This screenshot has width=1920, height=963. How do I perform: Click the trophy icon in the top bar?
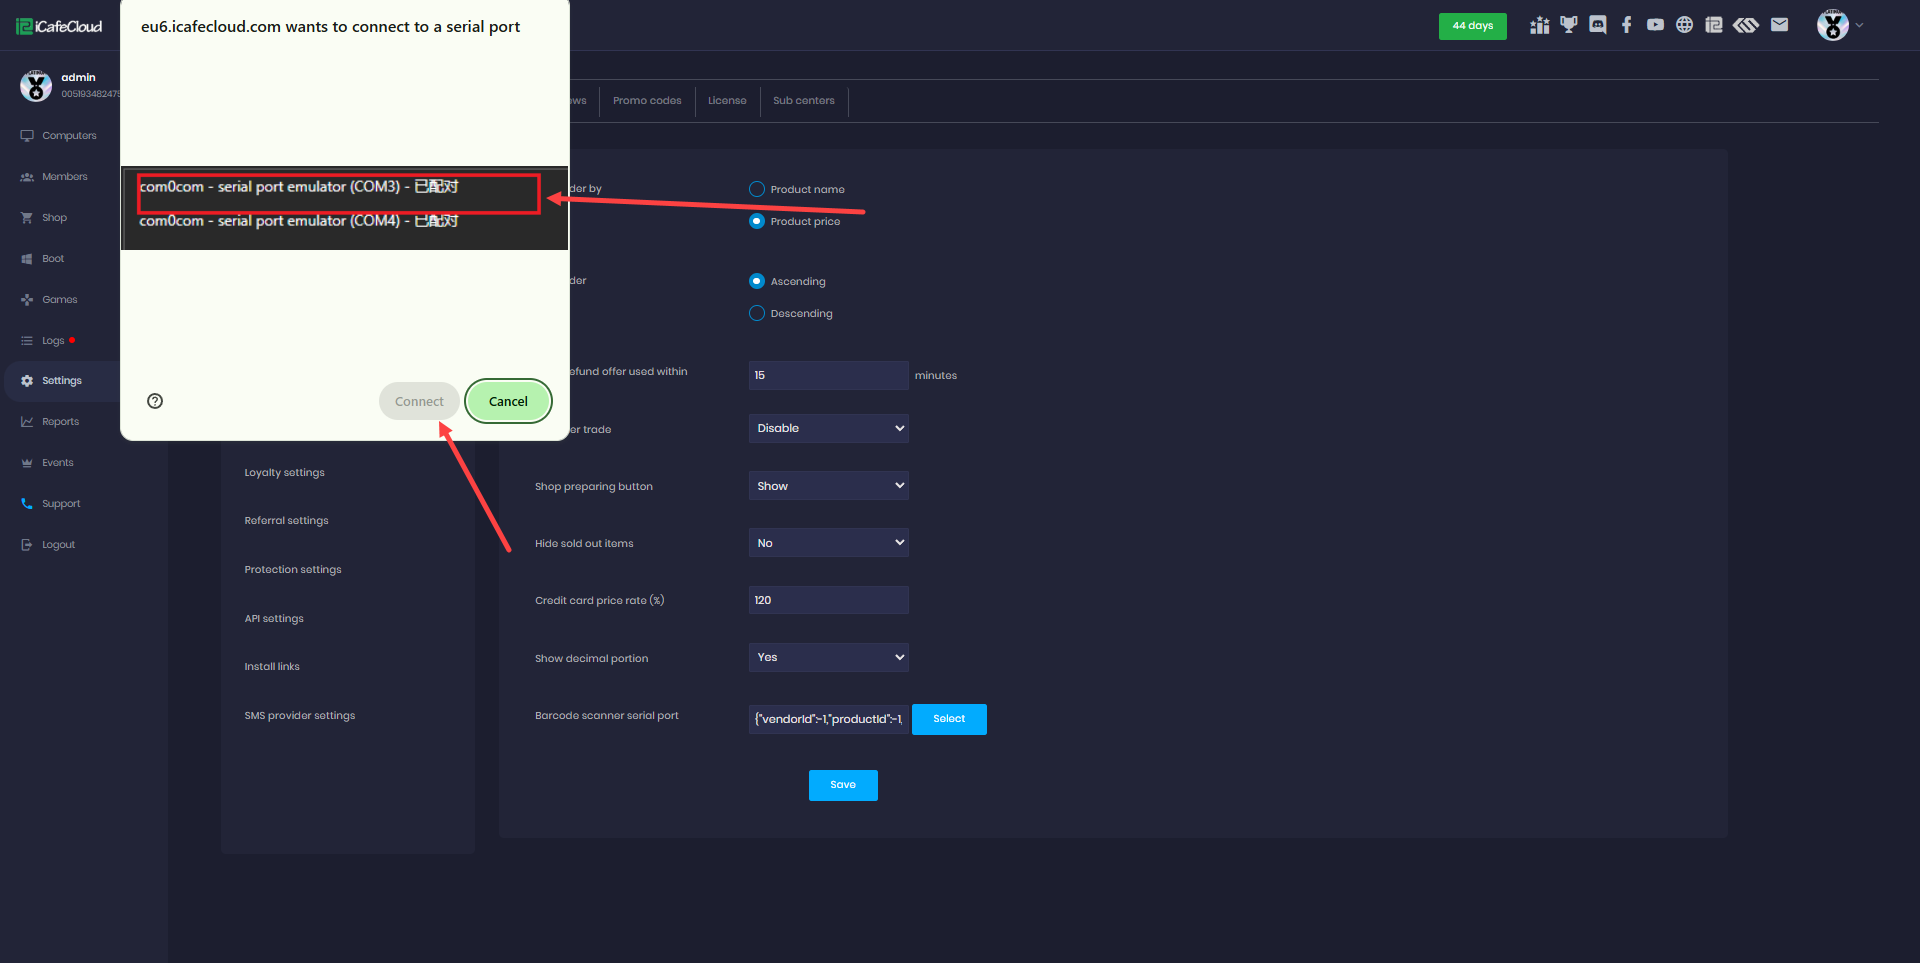(x=1569, y=25)
